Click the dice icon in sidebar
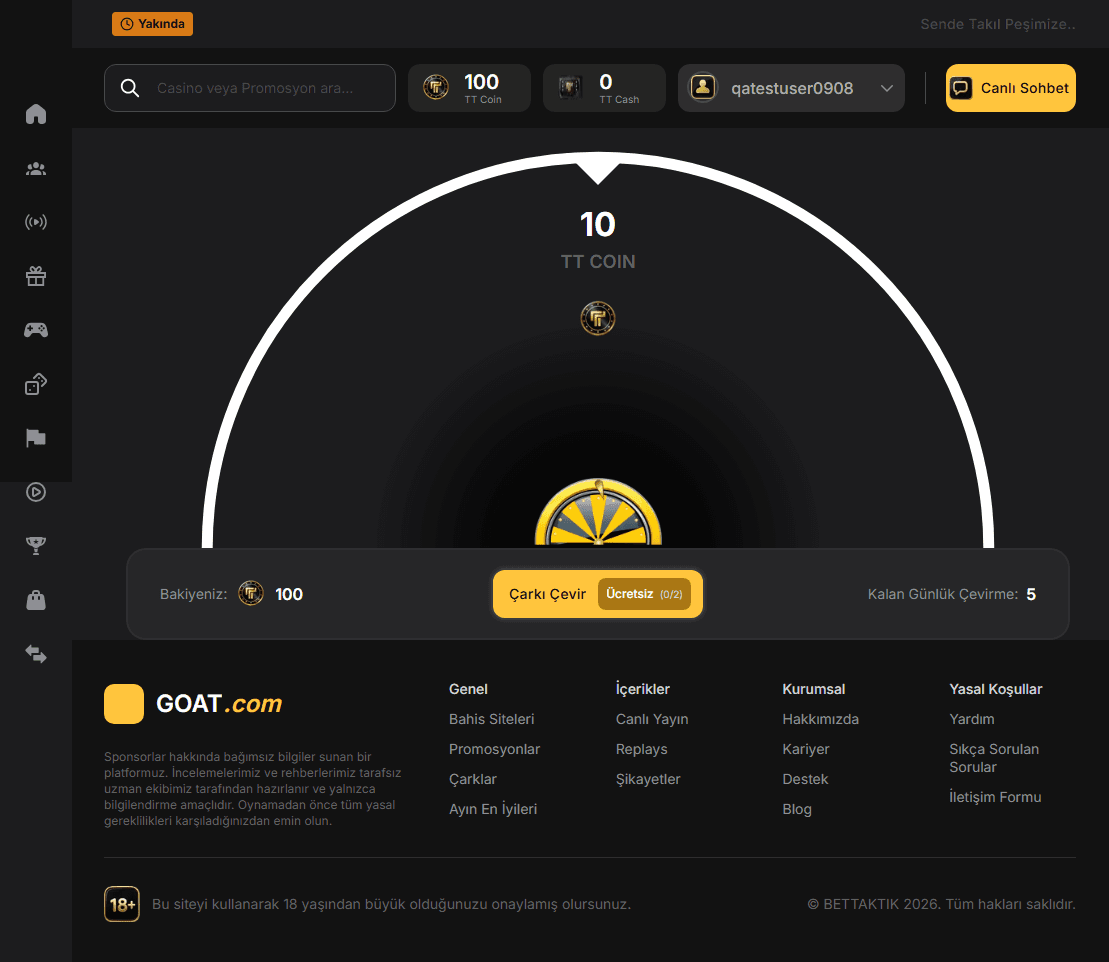 pos(36,384)
